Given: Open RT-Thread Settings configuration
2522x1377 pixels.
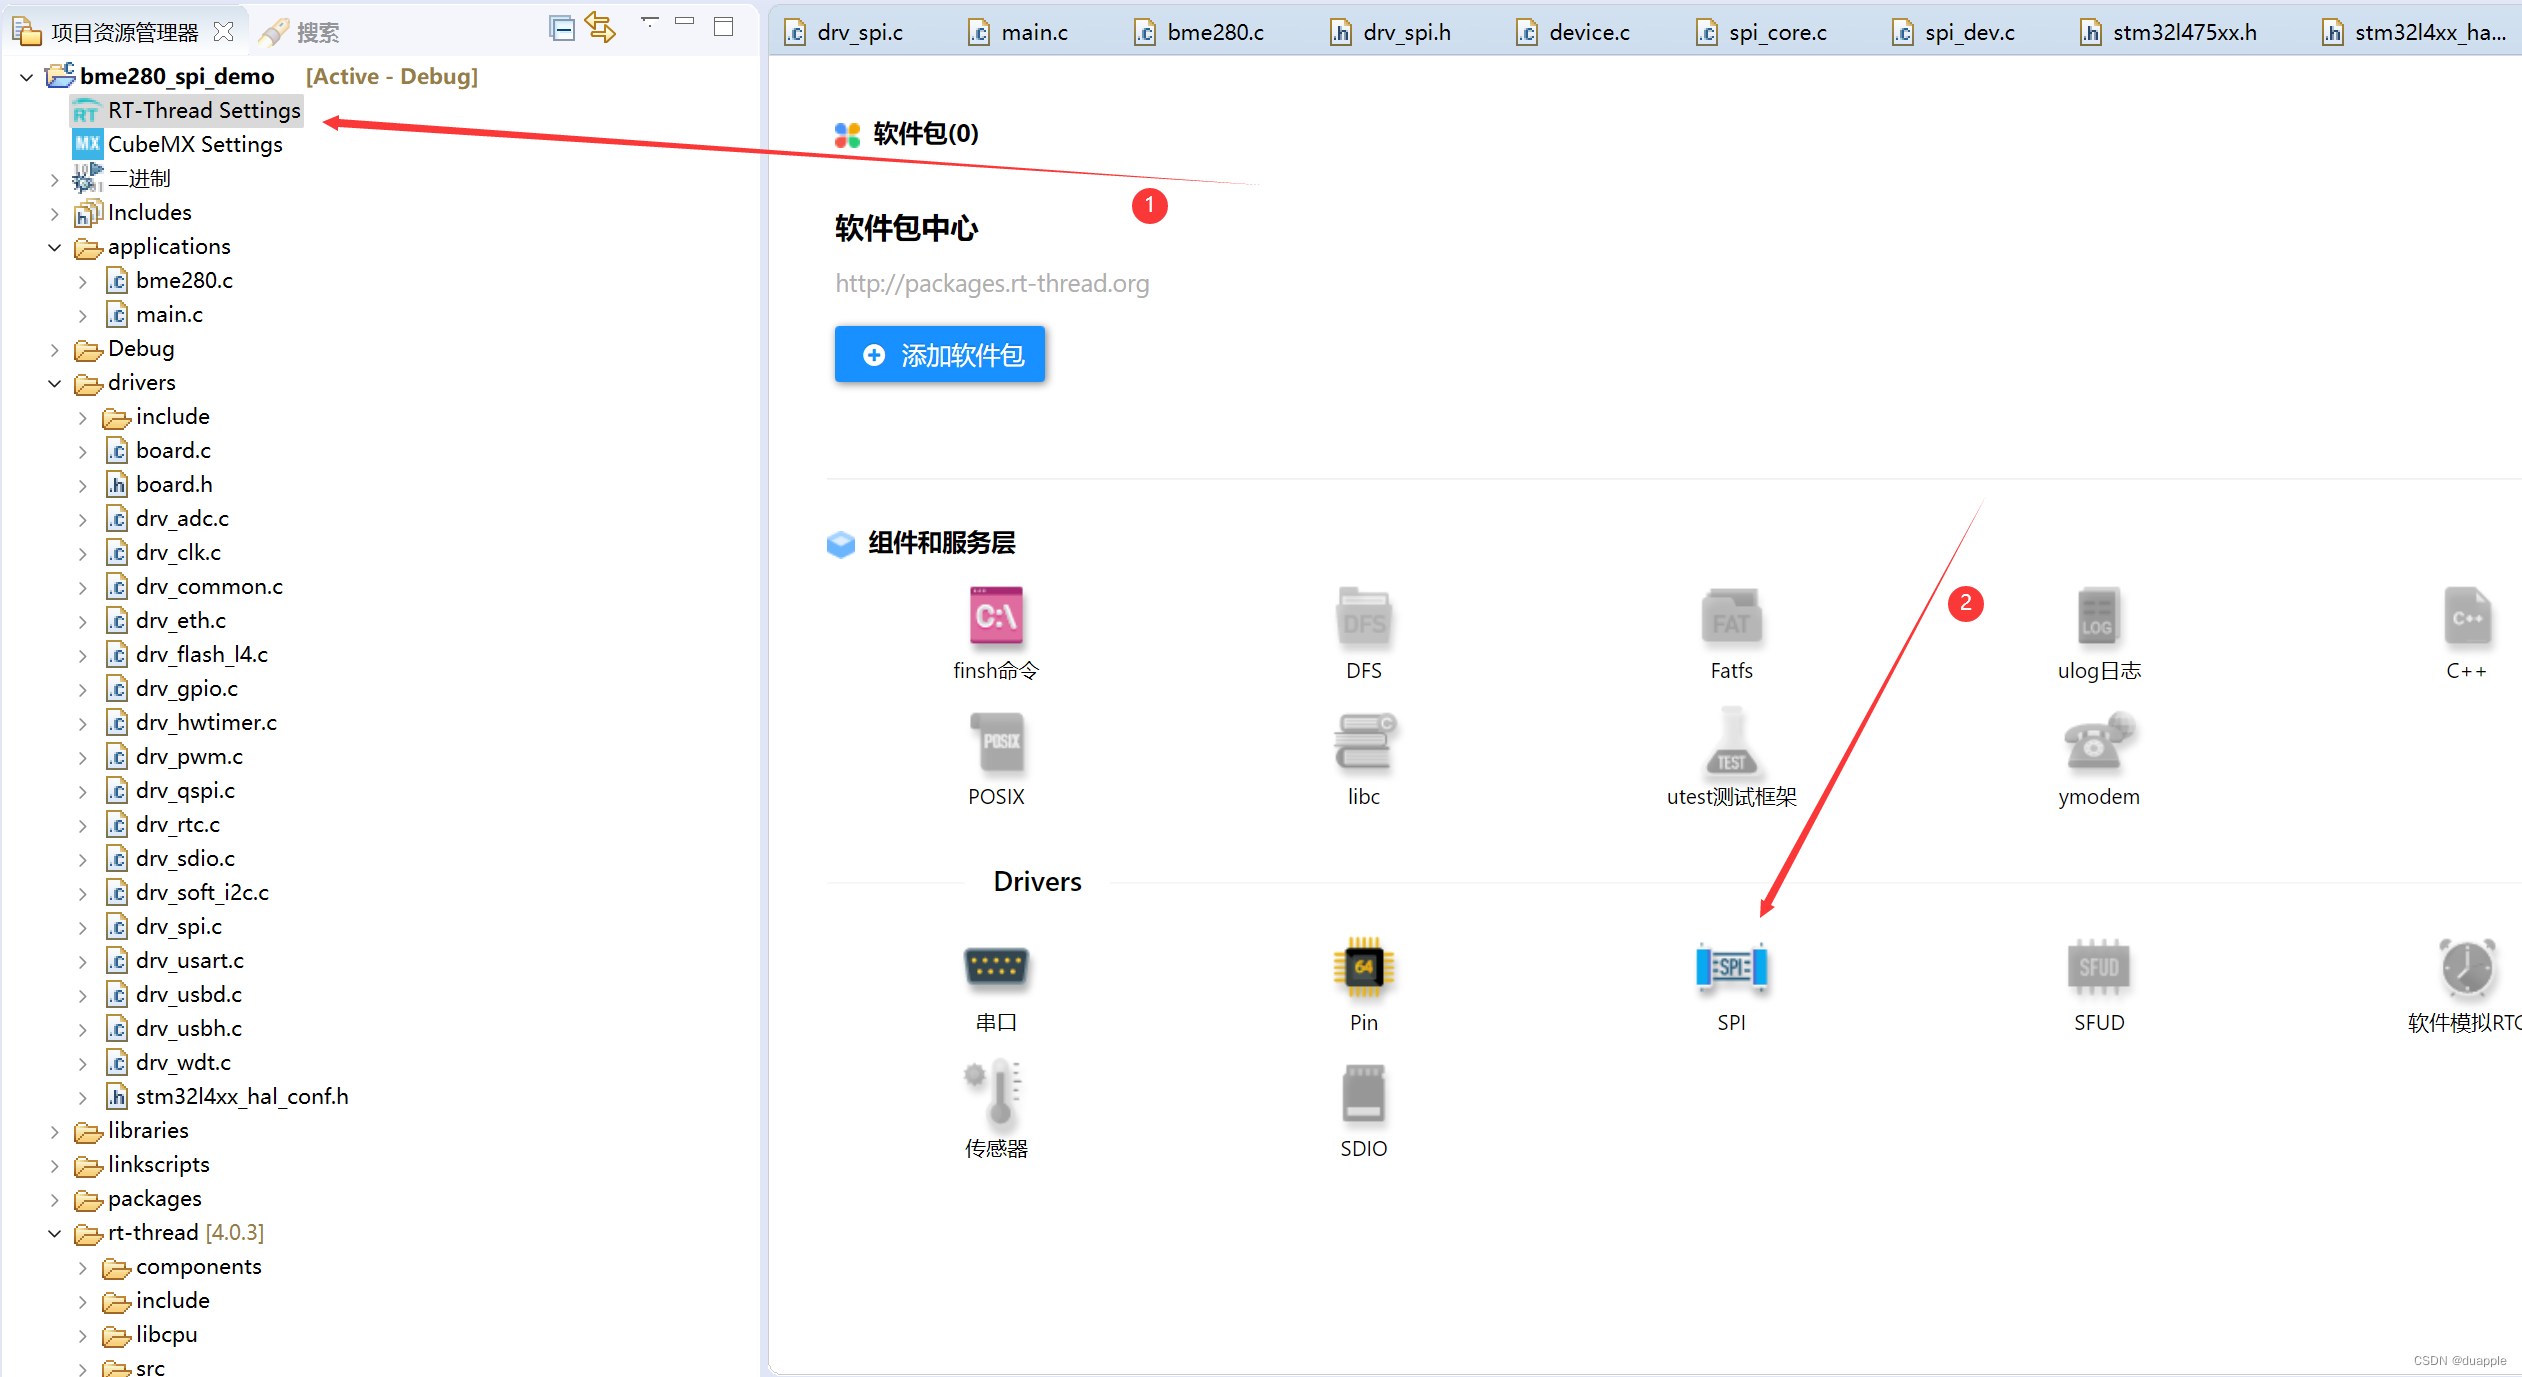Looking at the screenshot, I should pyautogui.click(x=203, y=109).
